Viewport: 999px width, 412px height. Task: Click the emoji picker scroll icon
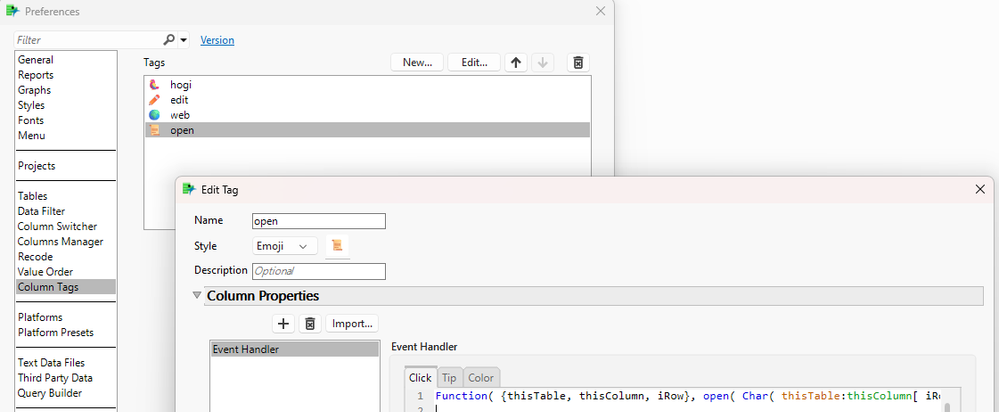coord(337,246)
